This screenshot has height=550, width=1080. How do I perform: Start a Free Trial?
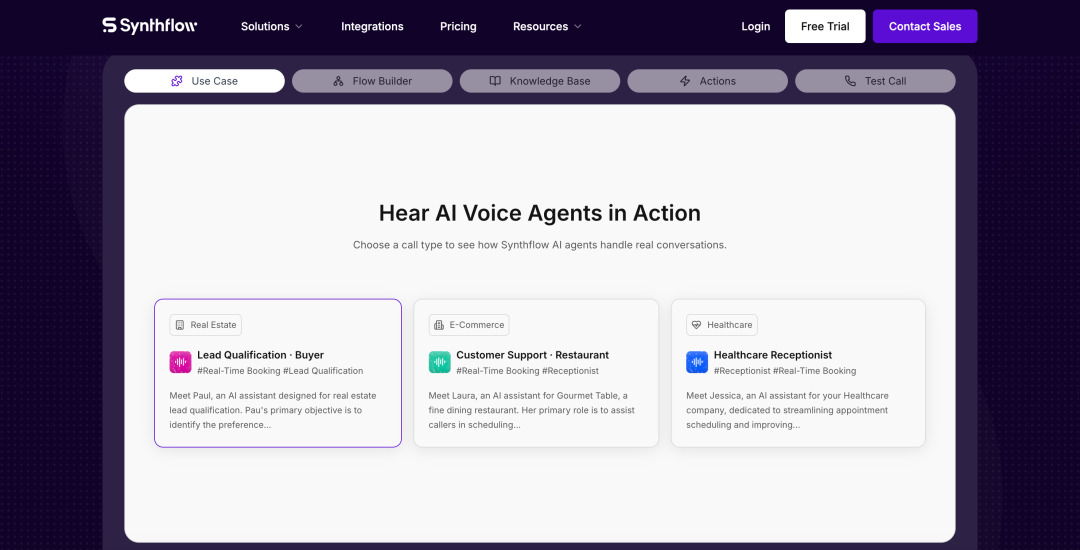click(825, 26)
